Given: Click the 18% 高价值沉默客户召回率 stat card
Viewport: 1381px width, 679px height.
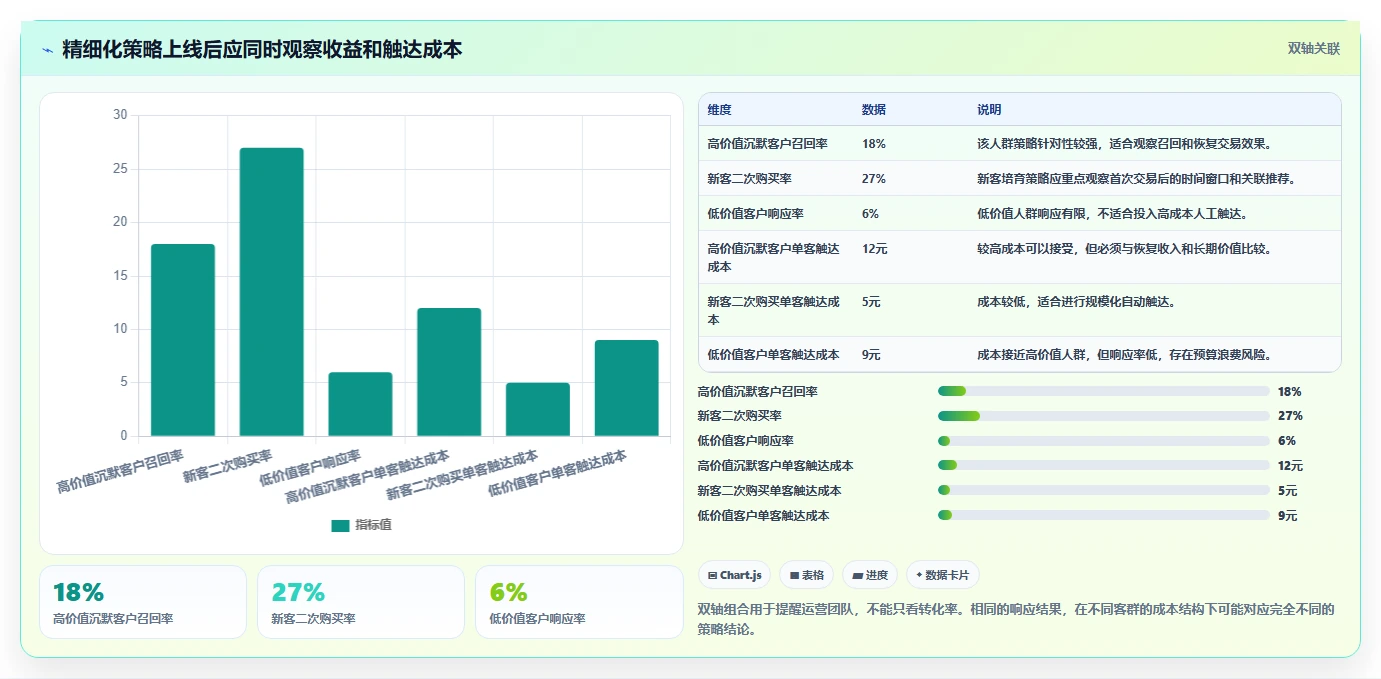Looking at the screenshot, I should [x=143, y=602].
